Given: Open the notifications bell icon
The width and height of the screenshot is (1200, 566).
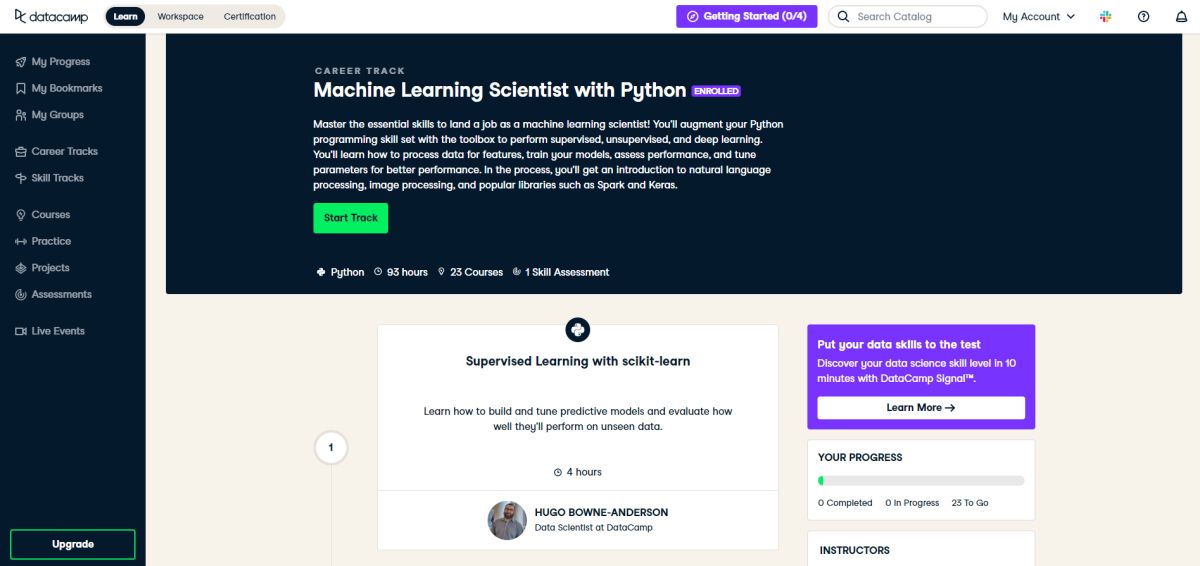Looking at the screenshot, I should [x=1181, y=16].
